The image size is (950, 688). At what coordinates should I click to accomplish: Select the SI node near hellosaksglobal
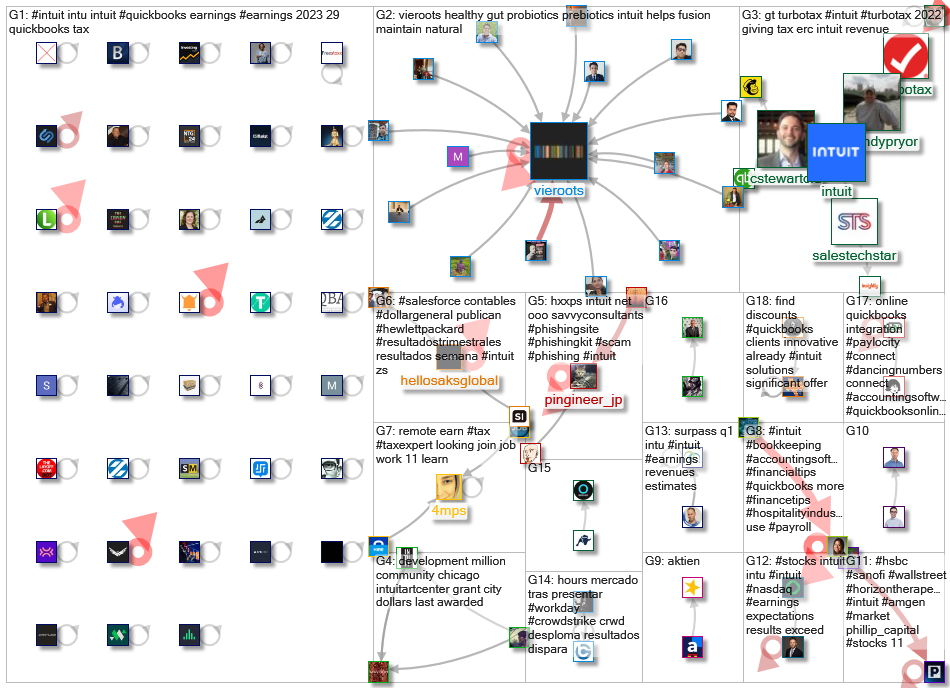pos(519,417)
